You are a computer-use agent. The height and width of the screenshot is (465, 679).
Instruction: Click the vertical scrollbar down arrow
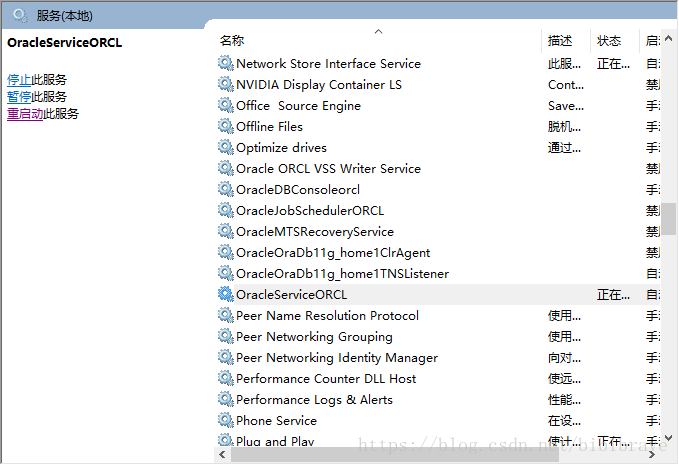[669, 438]
